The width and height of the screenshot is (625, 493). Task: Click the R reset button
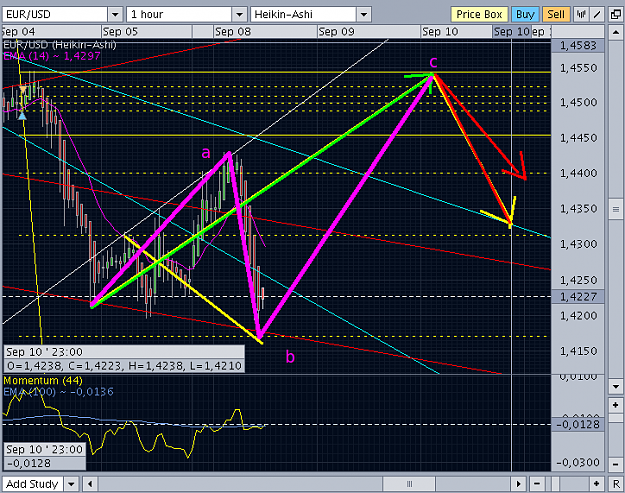(x=616, y=484)
